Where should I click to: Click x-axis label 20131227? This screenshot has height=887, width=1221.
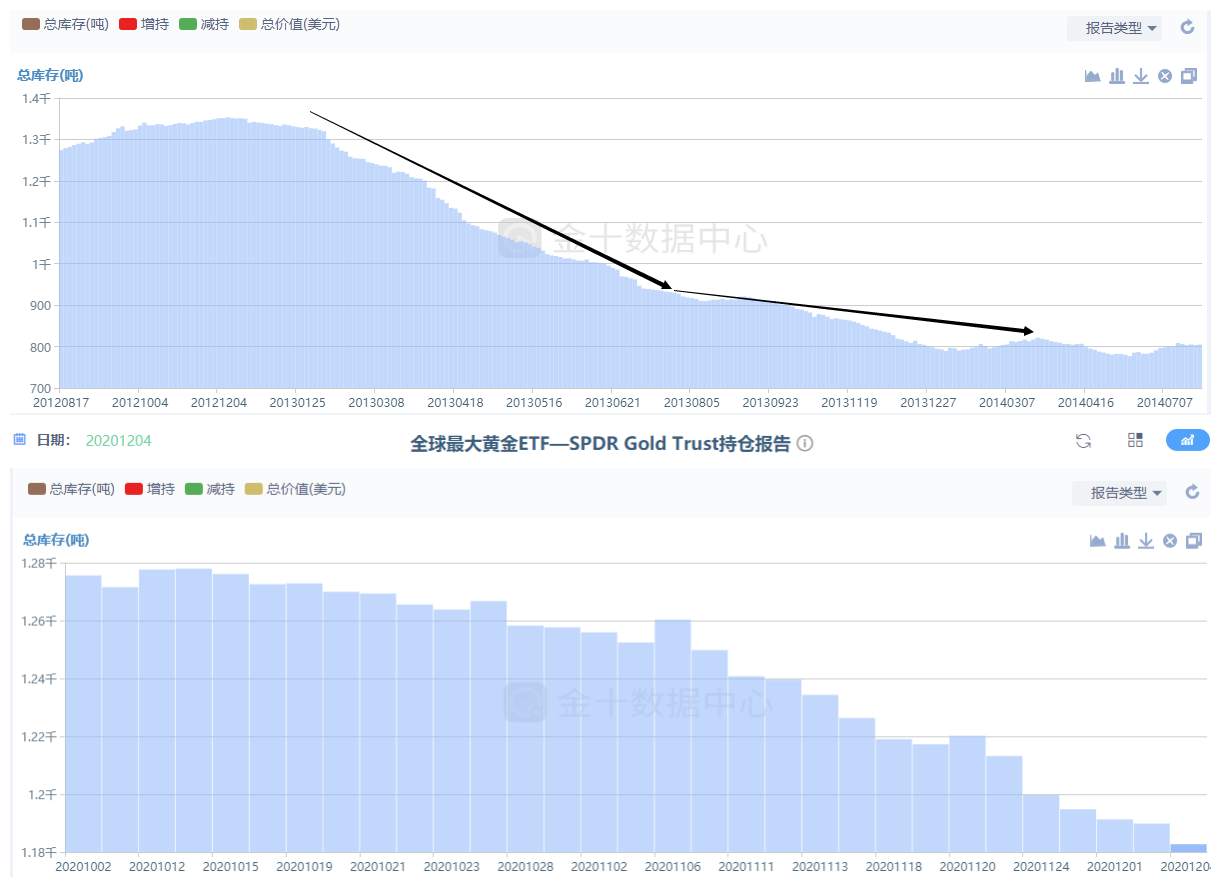927,402
